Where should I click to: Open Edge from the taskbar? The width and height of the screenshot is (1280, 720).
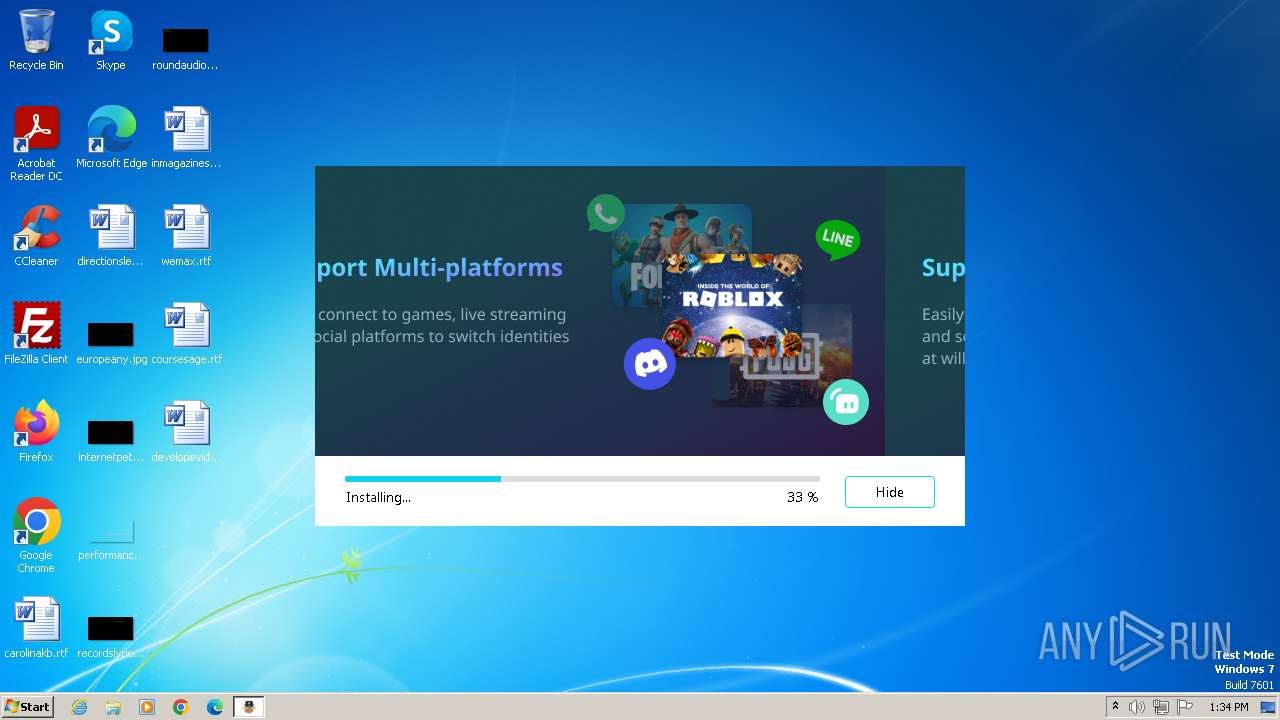pos(215,707)
